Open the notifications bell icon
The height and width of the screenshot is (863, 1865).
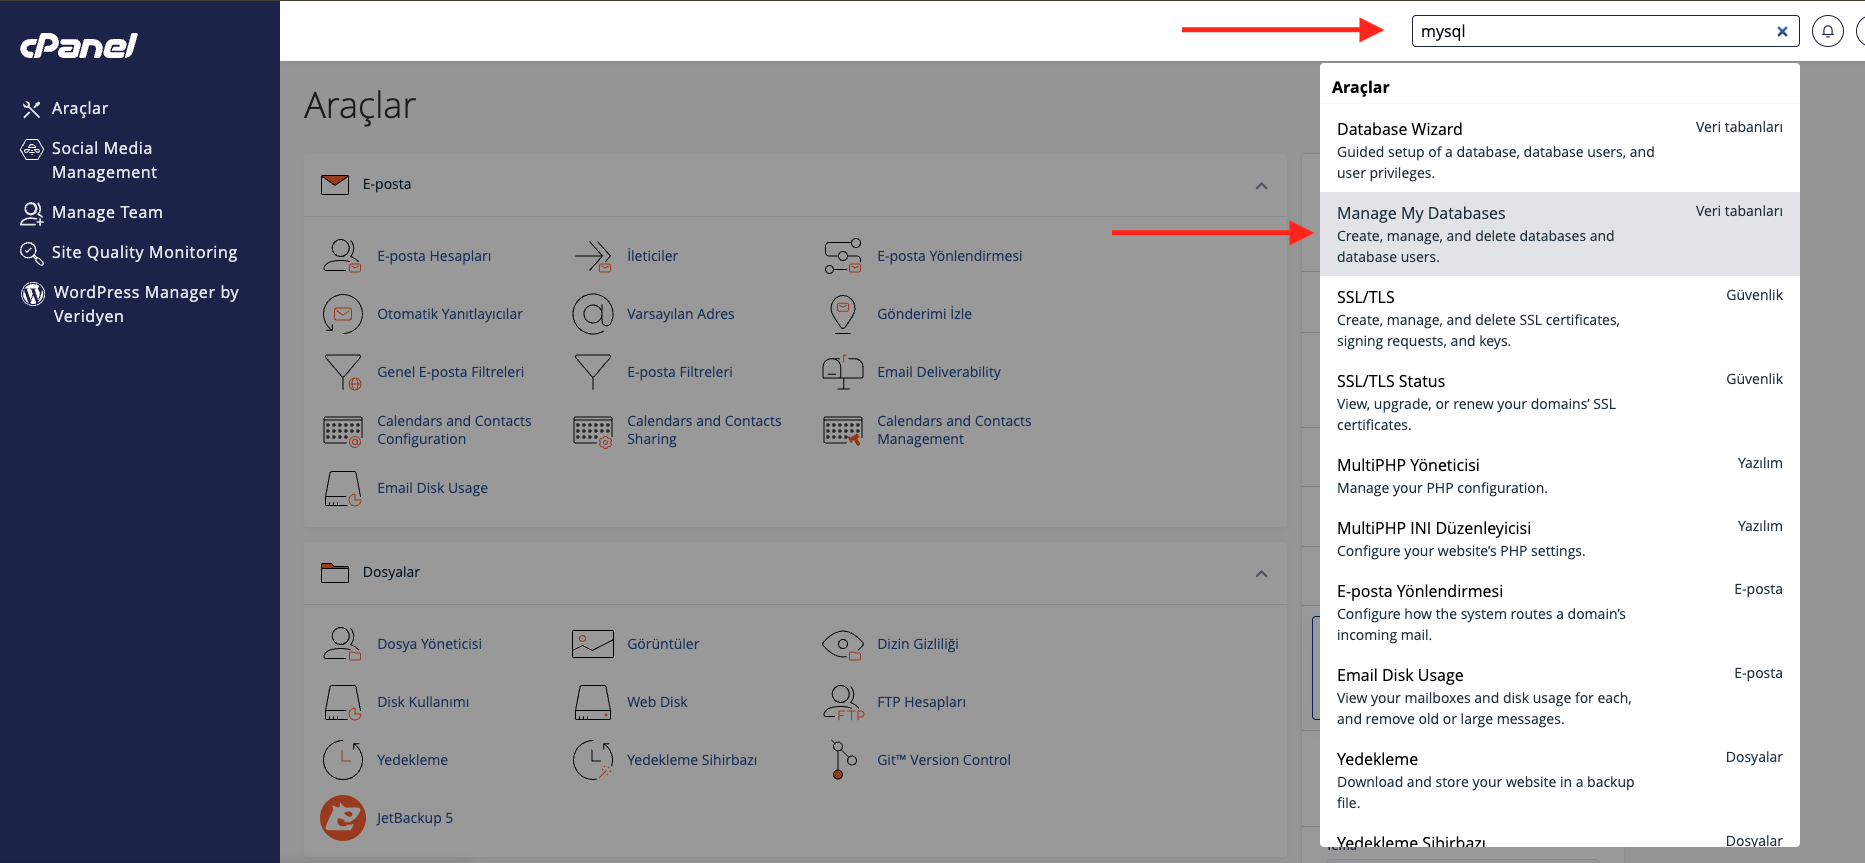1827,31
